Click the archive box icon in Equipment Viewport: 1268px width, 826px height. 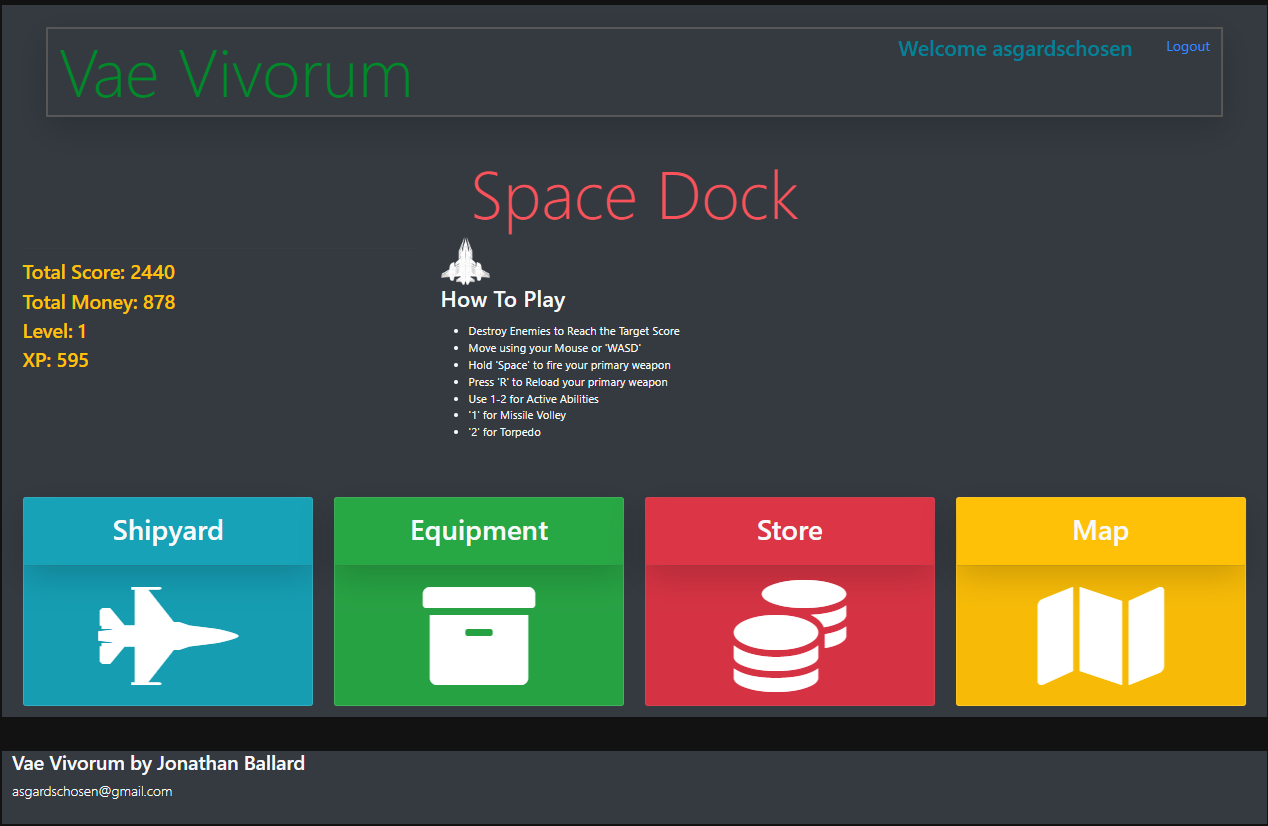[479, 636]
